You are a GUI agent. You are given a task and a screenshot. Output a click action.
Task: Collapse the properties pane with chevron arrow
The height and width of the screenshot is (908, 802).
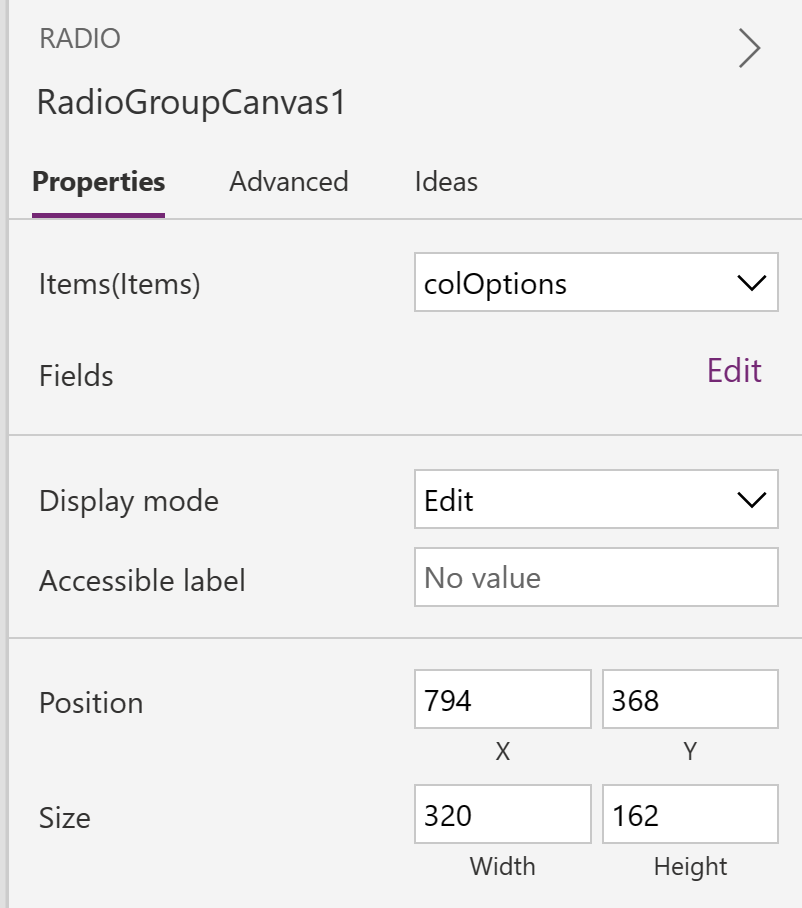pos(749,48)
